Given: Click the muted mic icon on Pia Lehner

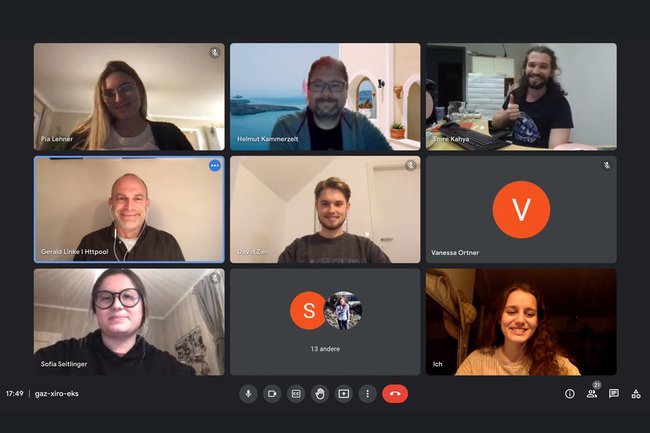Looking at the screenshot, I should [215, 53].
